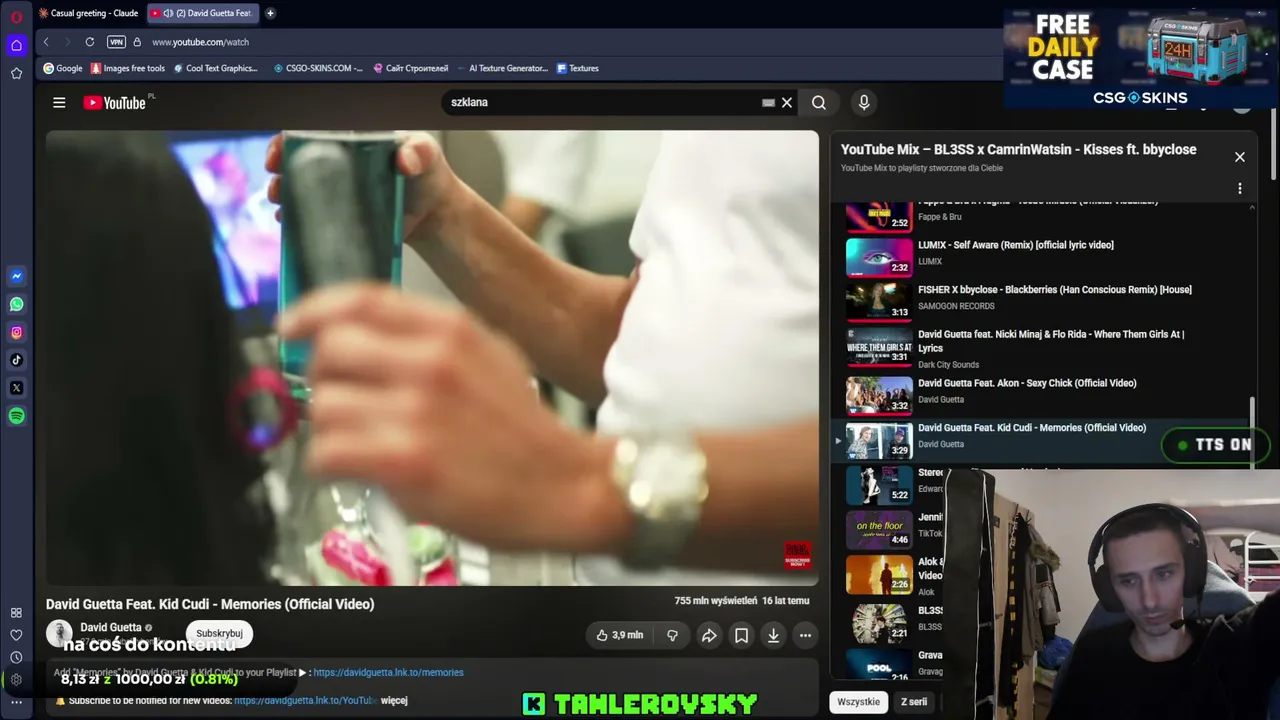This screenshot has height=720, width=1280.
Task: Dislike the video with thumbs down
Action: 672,635
